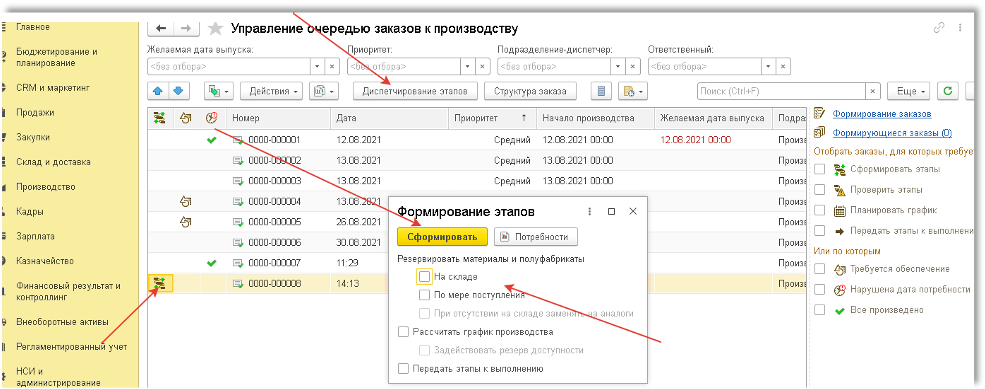
Task: Open the Подразделение-диспетчер dropdown
Action: 618,66
